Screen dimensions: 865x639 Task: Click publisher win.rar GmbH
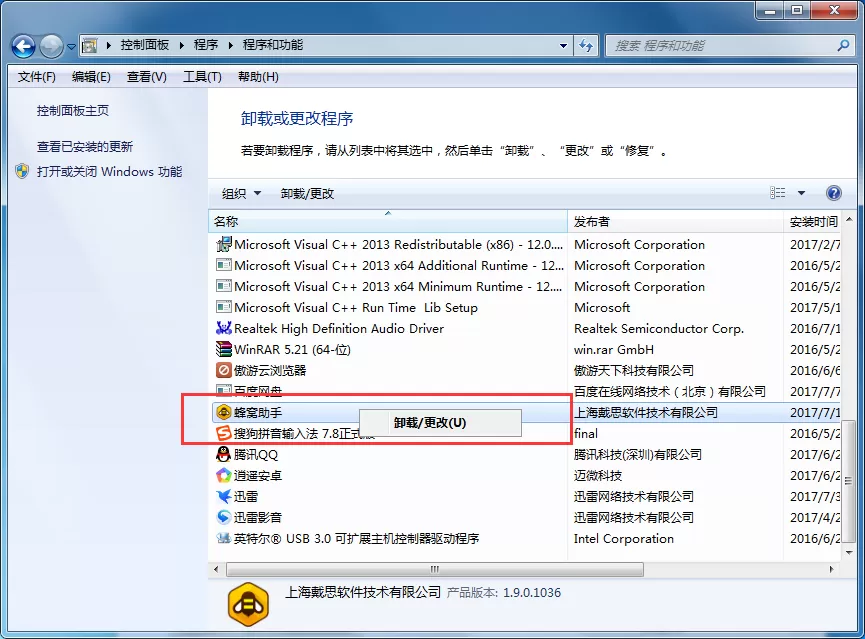pyautogui.click(x=613, y=349)
